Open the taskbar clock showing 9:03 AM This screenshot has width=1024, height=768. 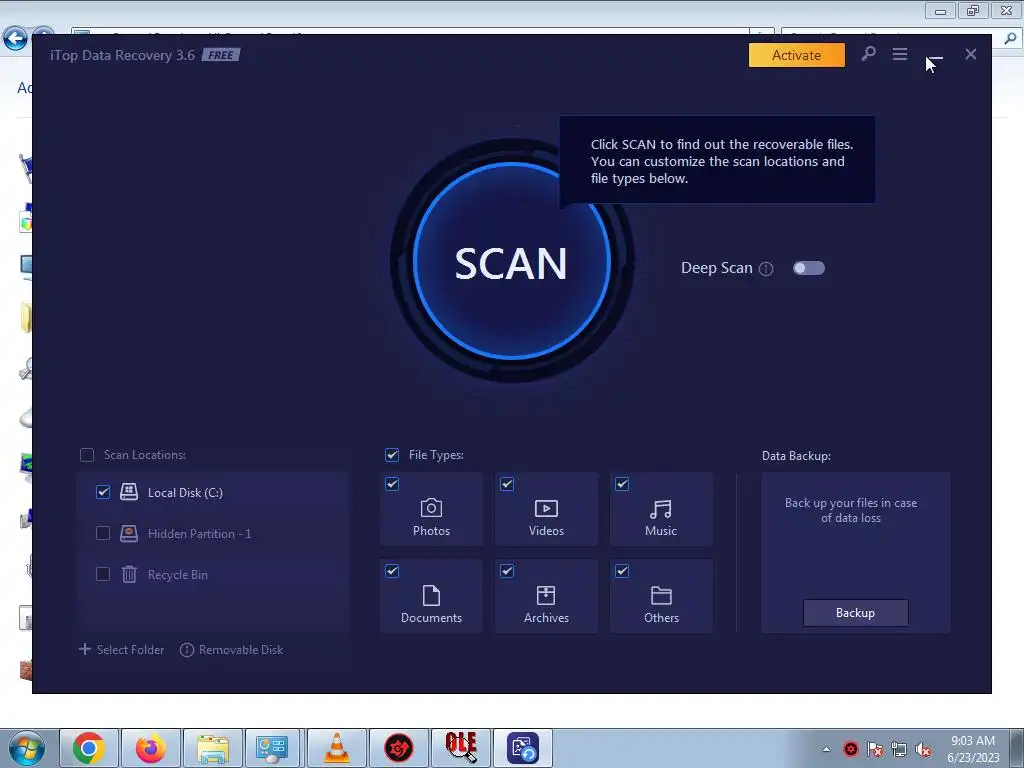[973, 749]
